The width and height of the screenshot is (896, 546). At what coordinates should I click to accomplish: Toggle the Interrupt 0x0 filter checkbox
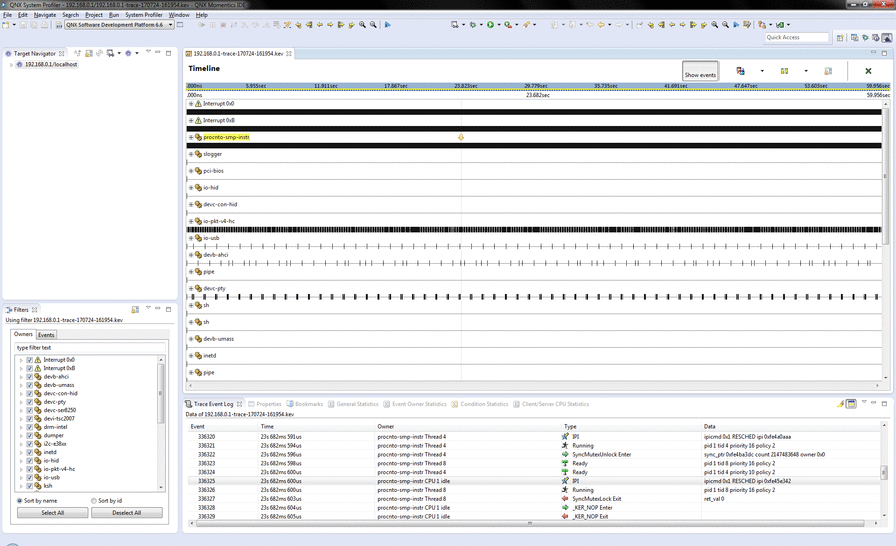coord(30,360)
